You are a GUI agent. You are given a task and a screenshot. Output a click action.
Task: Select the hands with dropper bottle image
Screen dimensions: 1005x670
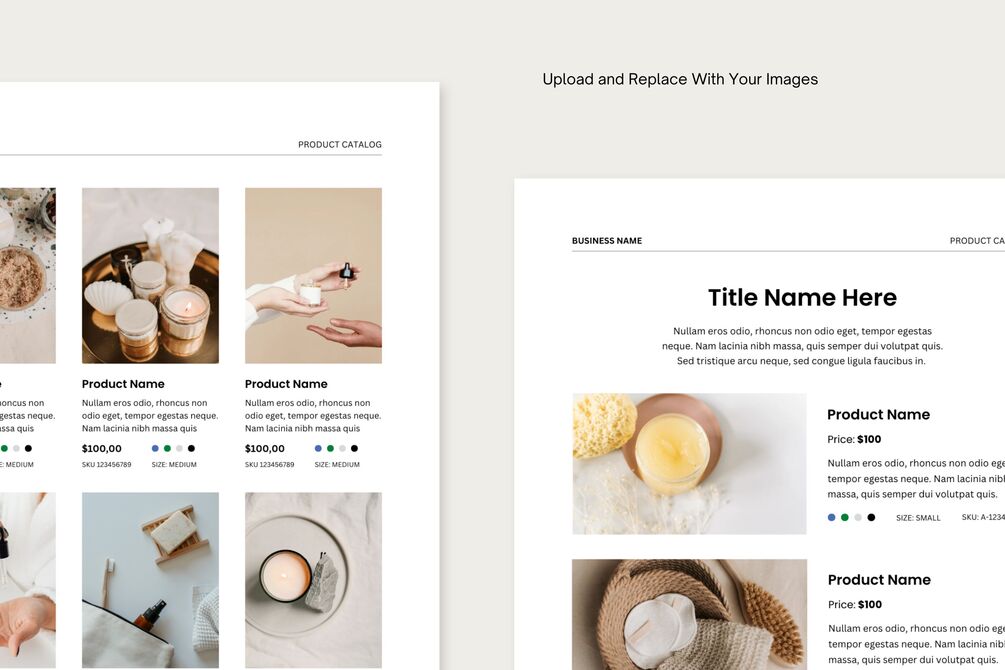click(x=313, y=276)
